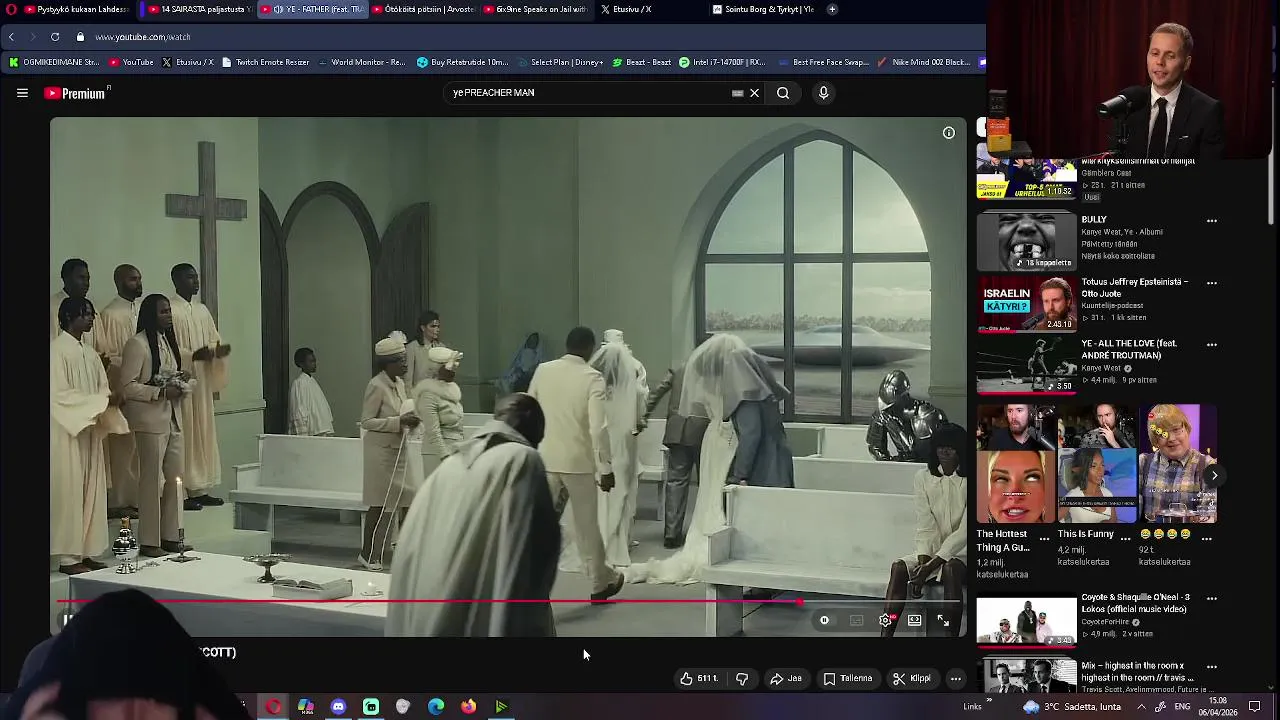
Task: Open options for Mix - highest in the room
Action: pyautogui.click(x=1211, y=667)
